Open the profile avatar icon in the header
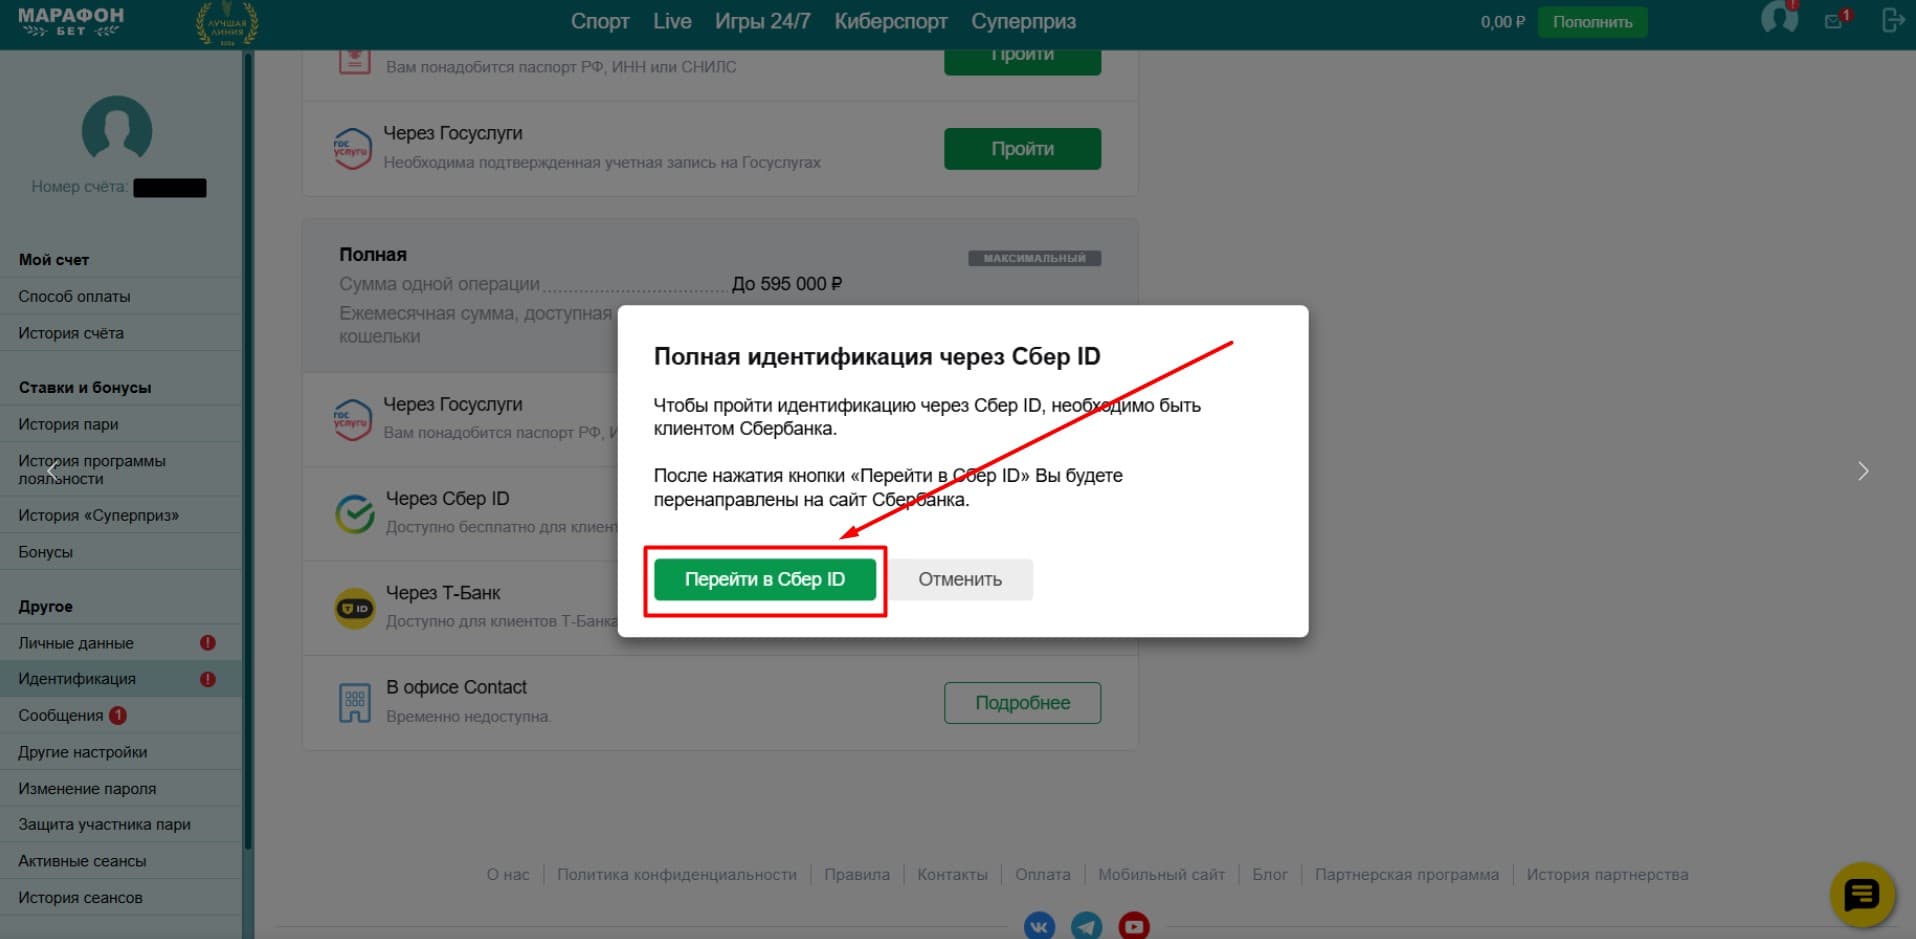 1779,18
